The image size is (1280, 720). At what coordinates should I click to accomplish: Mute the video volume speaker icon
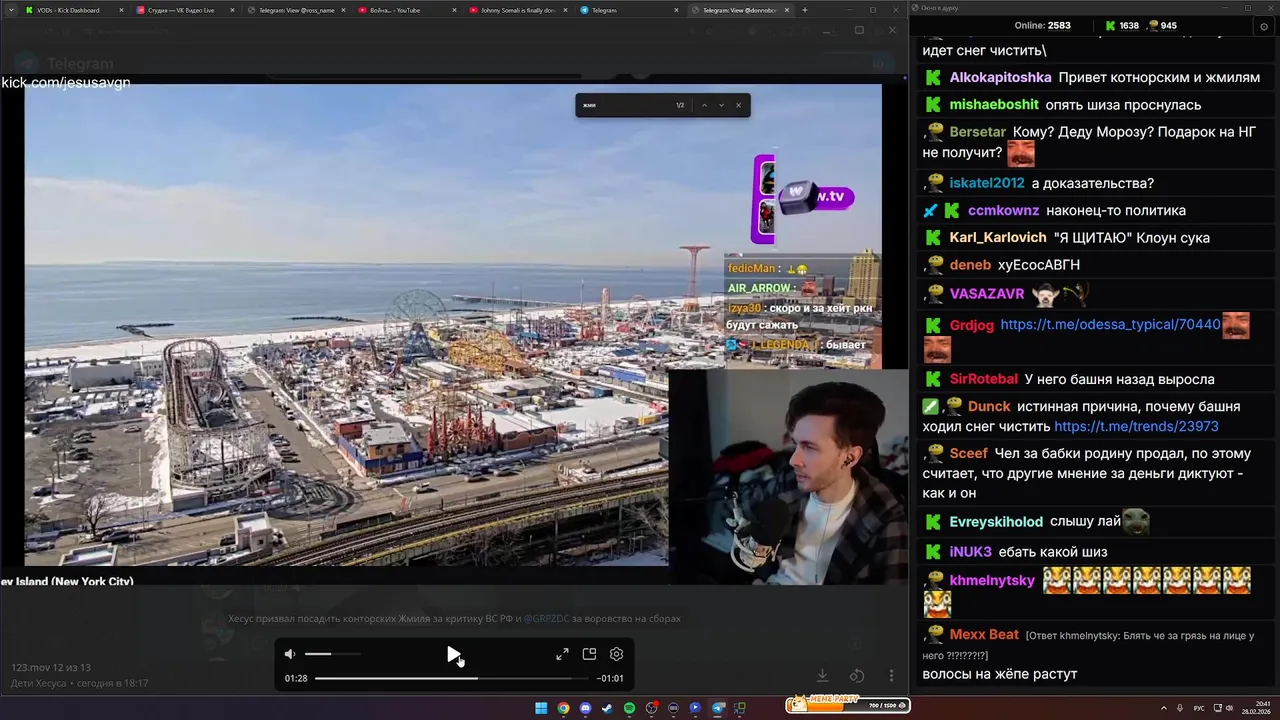tap(290, 654)
